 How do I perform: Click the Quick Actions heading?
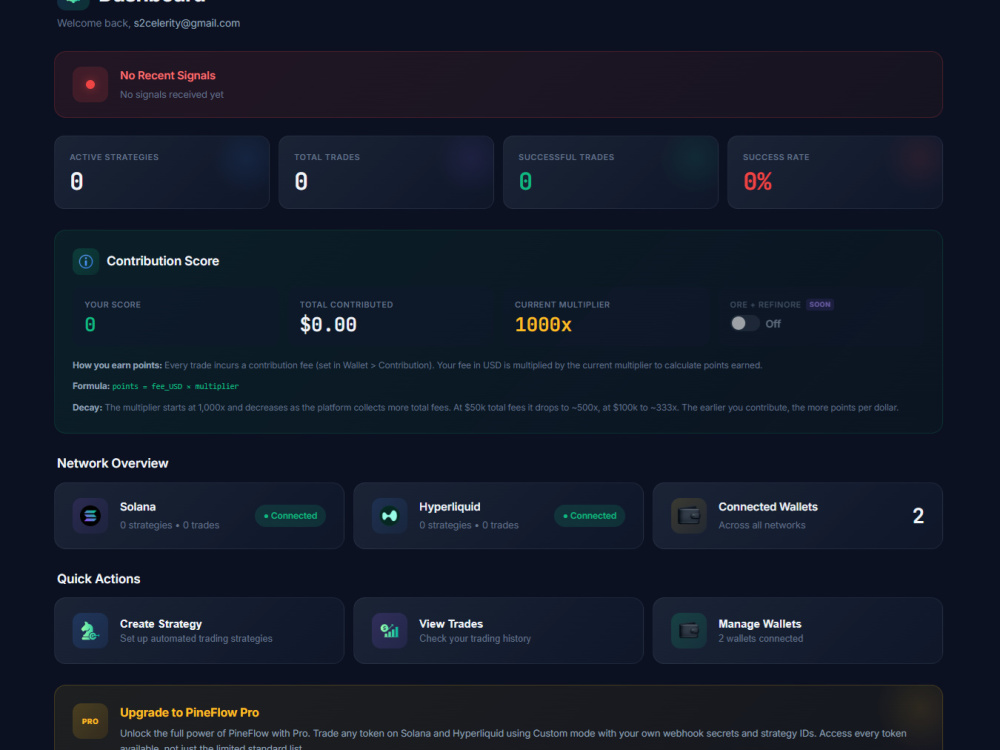(98, 578)
